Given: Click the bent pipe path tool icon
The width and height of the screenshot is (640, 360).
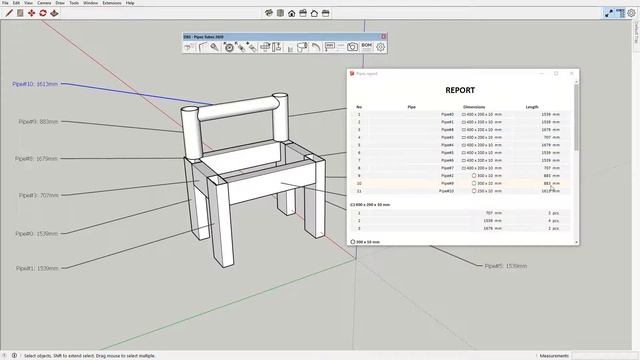Looking at the screenshot, I should [x=203, y=47].
